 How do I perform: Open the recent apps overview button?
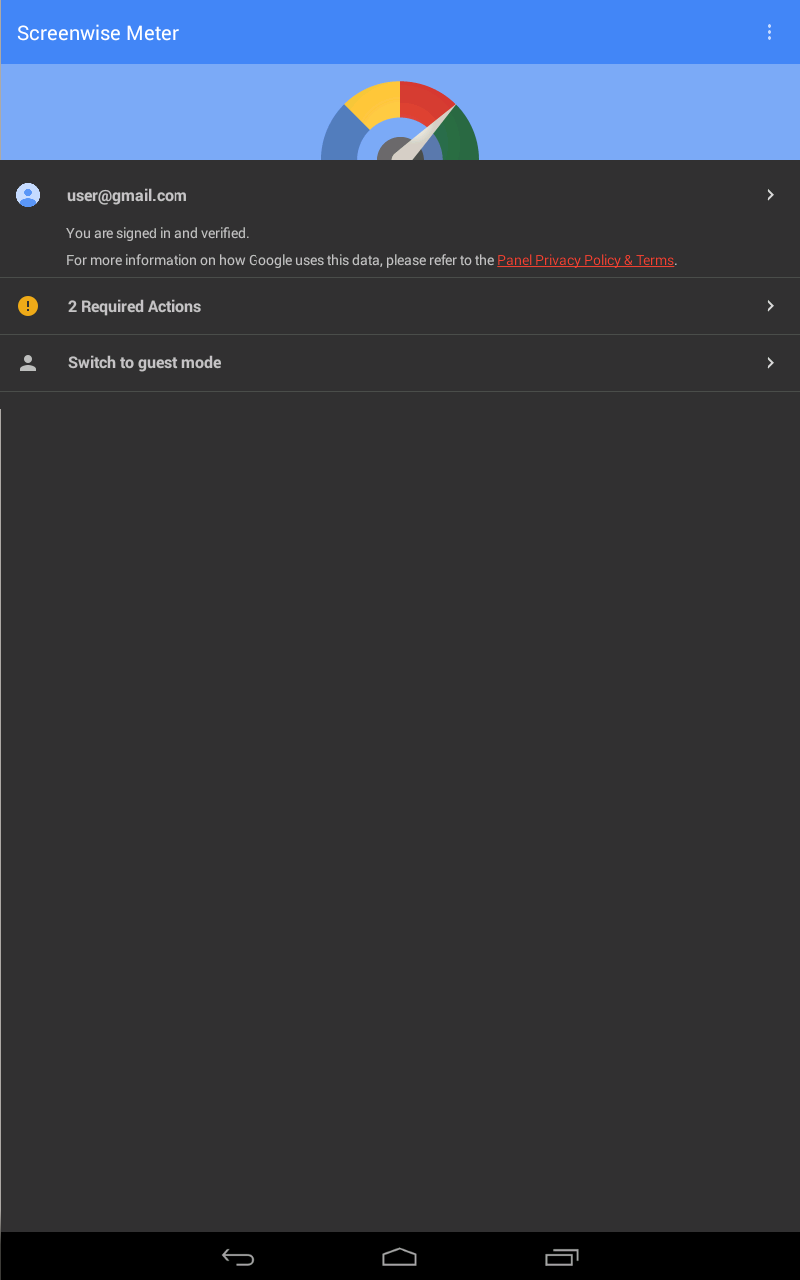(561, 1257)
